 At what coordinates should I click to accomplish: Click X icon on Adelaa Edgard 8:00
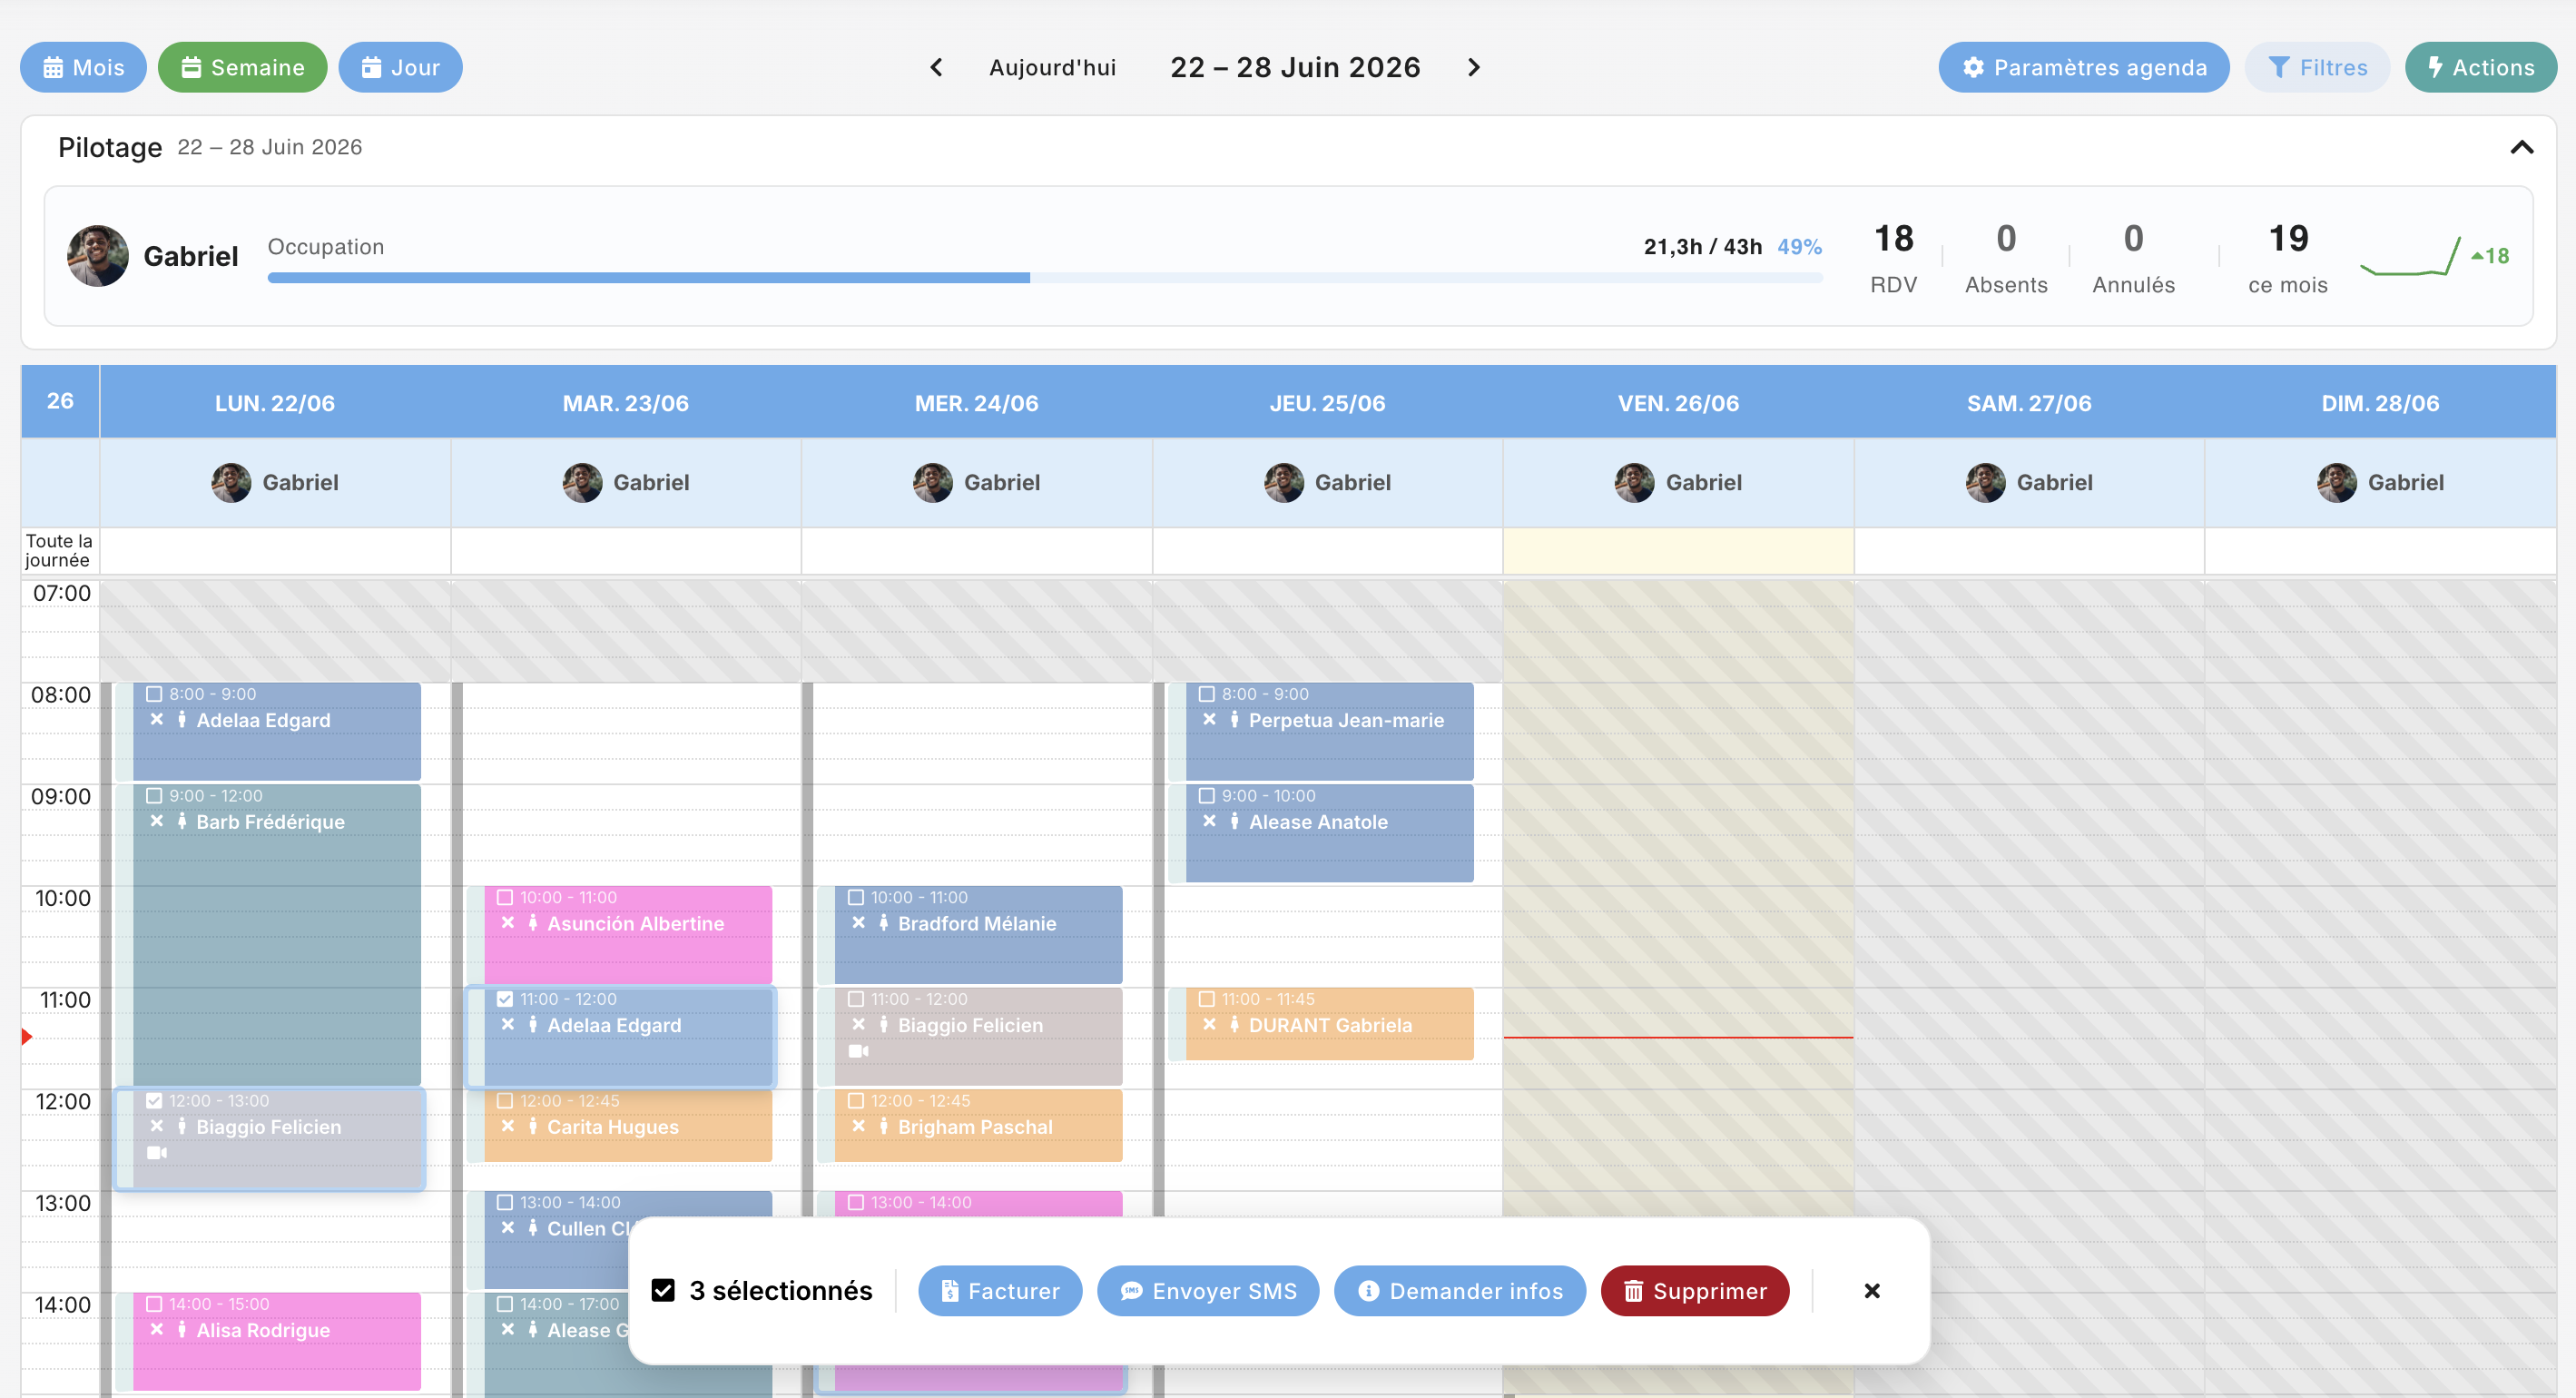point(157,720)
